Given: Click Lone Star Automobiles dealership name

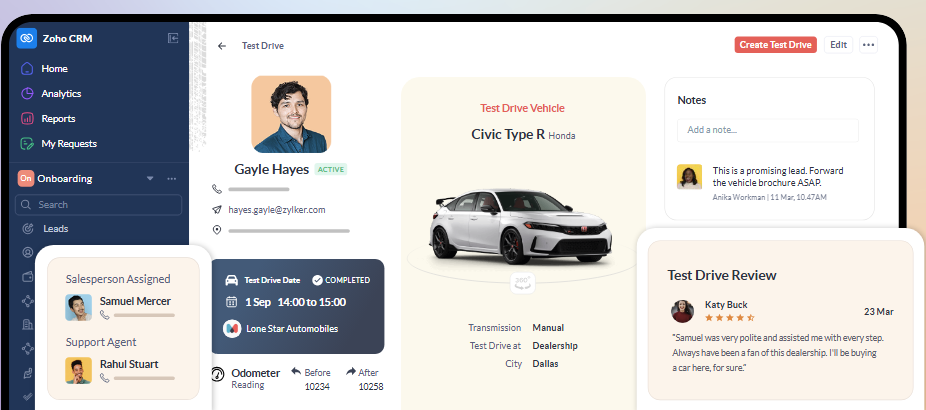Looking at the screenshot, I should [x=292, y=328].
